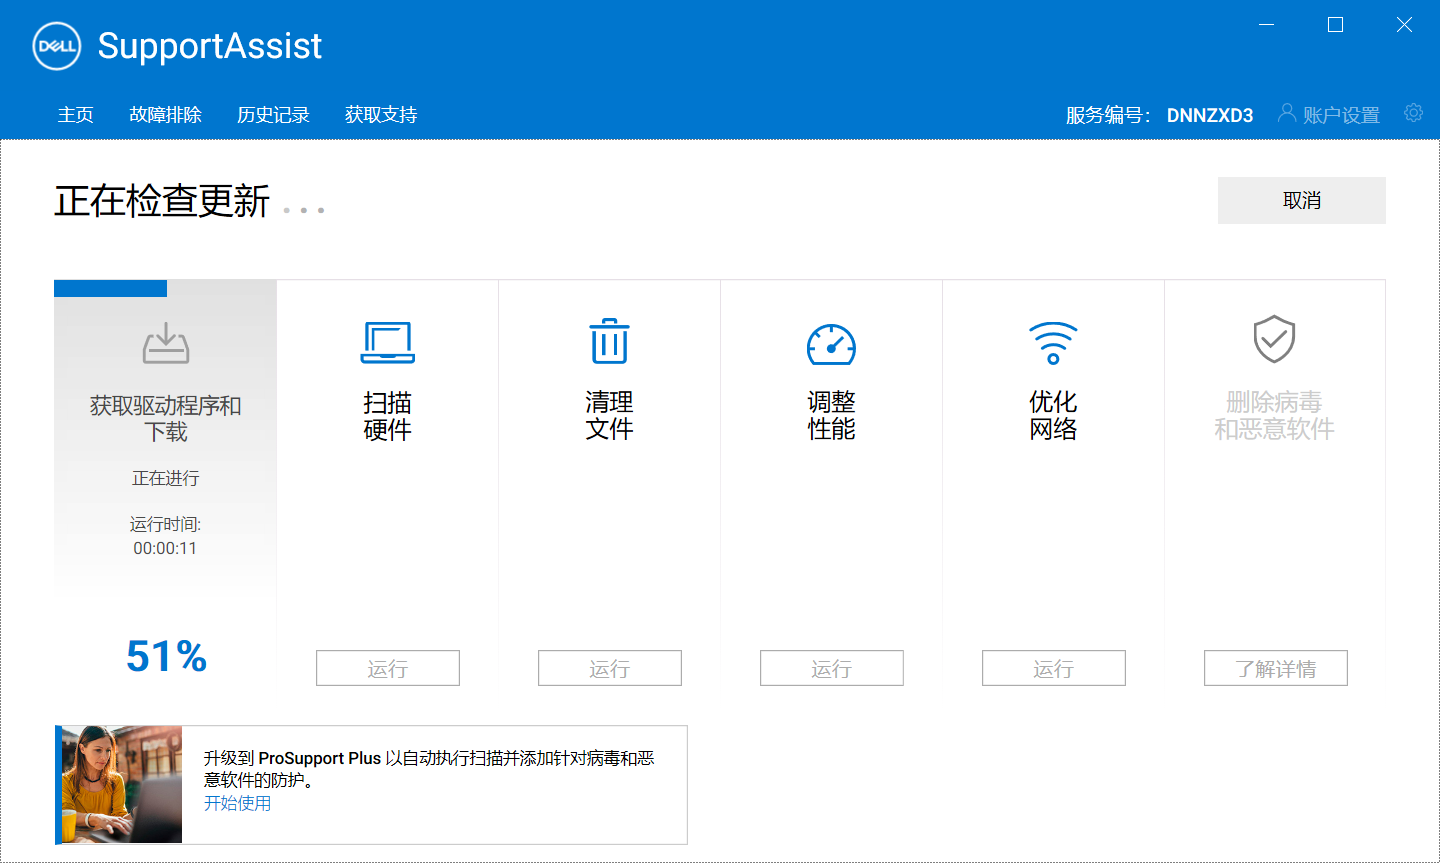Switch to the 历史记录 tab
Screen dimensions: 1440x863
[x=273, y=115]
